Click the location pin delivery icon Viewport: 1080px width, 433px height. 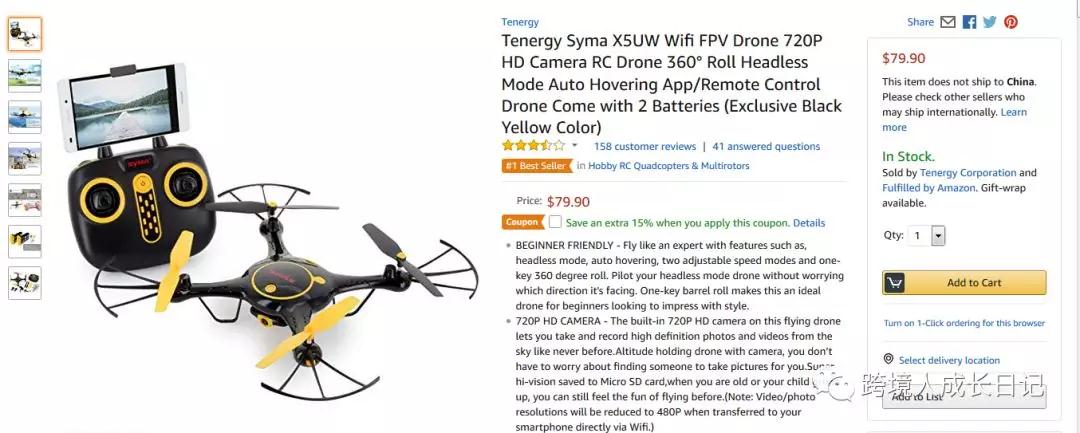click(889, 359)
